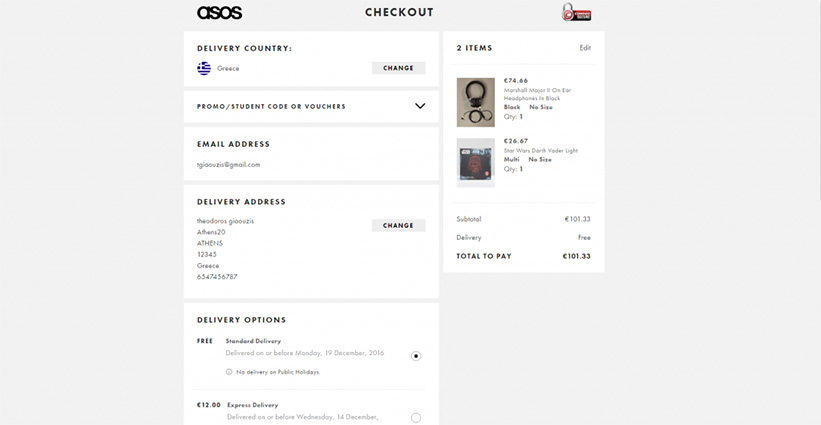Change the delivery address
The height and width of the screenshot is (425, 821).
click(398, 225)
